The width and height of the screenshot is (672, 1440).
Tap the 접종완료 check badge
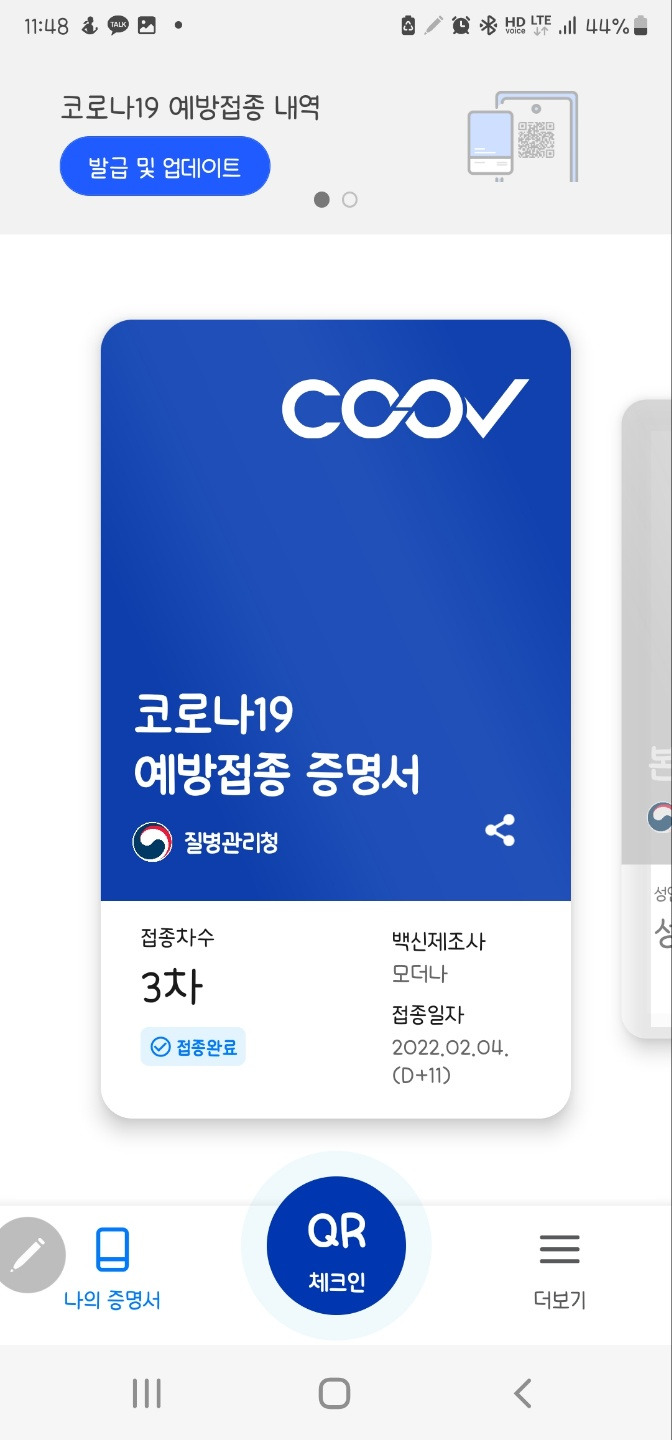click(193, 1047)
